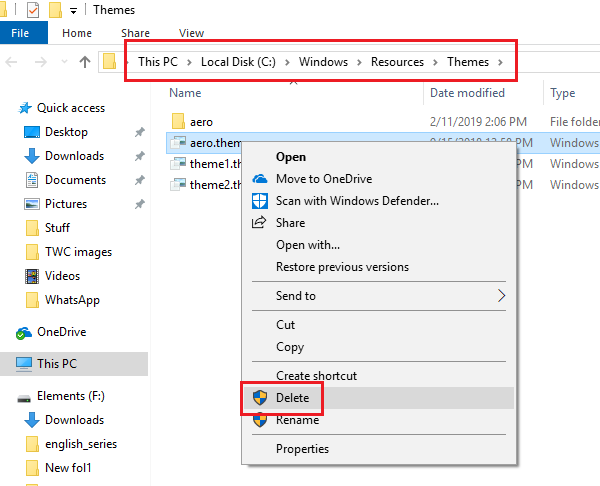Image resolution: width=600 pixels, height=486 pixels.
Task: Click the Downloads arrow icon under Quick access
Action: 29,156
